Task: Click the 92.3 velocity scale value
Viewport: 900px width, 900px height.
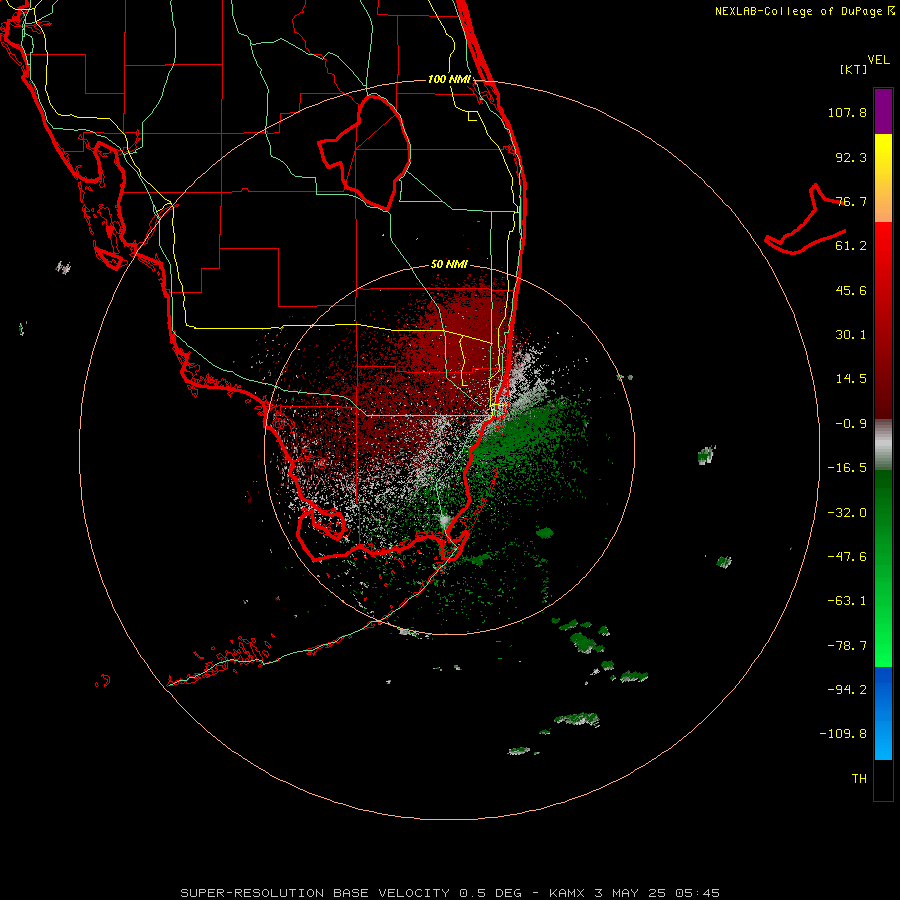Action: pyautogui.click(x=851, y=157)
